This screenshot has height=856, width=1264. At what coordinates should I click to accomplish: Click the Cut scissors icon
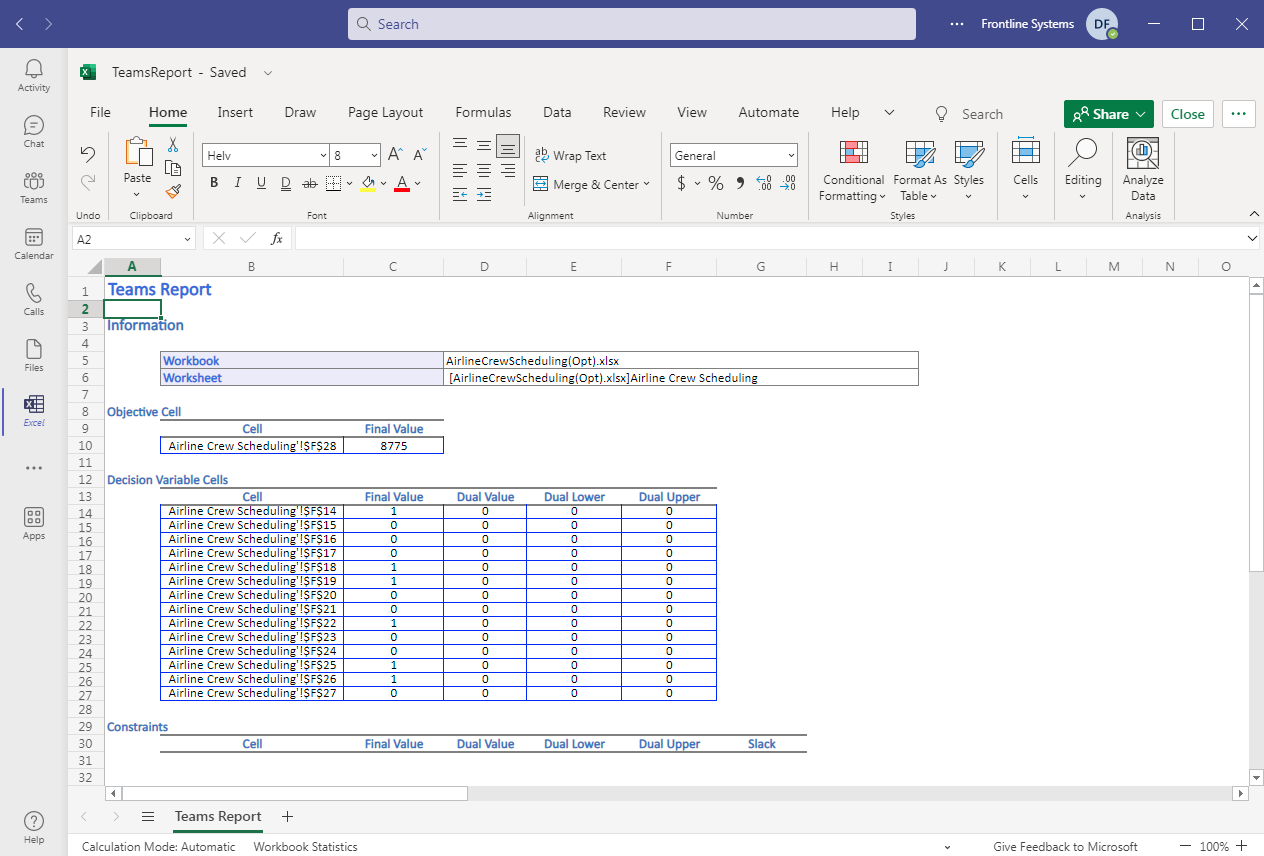pyautogui.click(x=173, y=145)
